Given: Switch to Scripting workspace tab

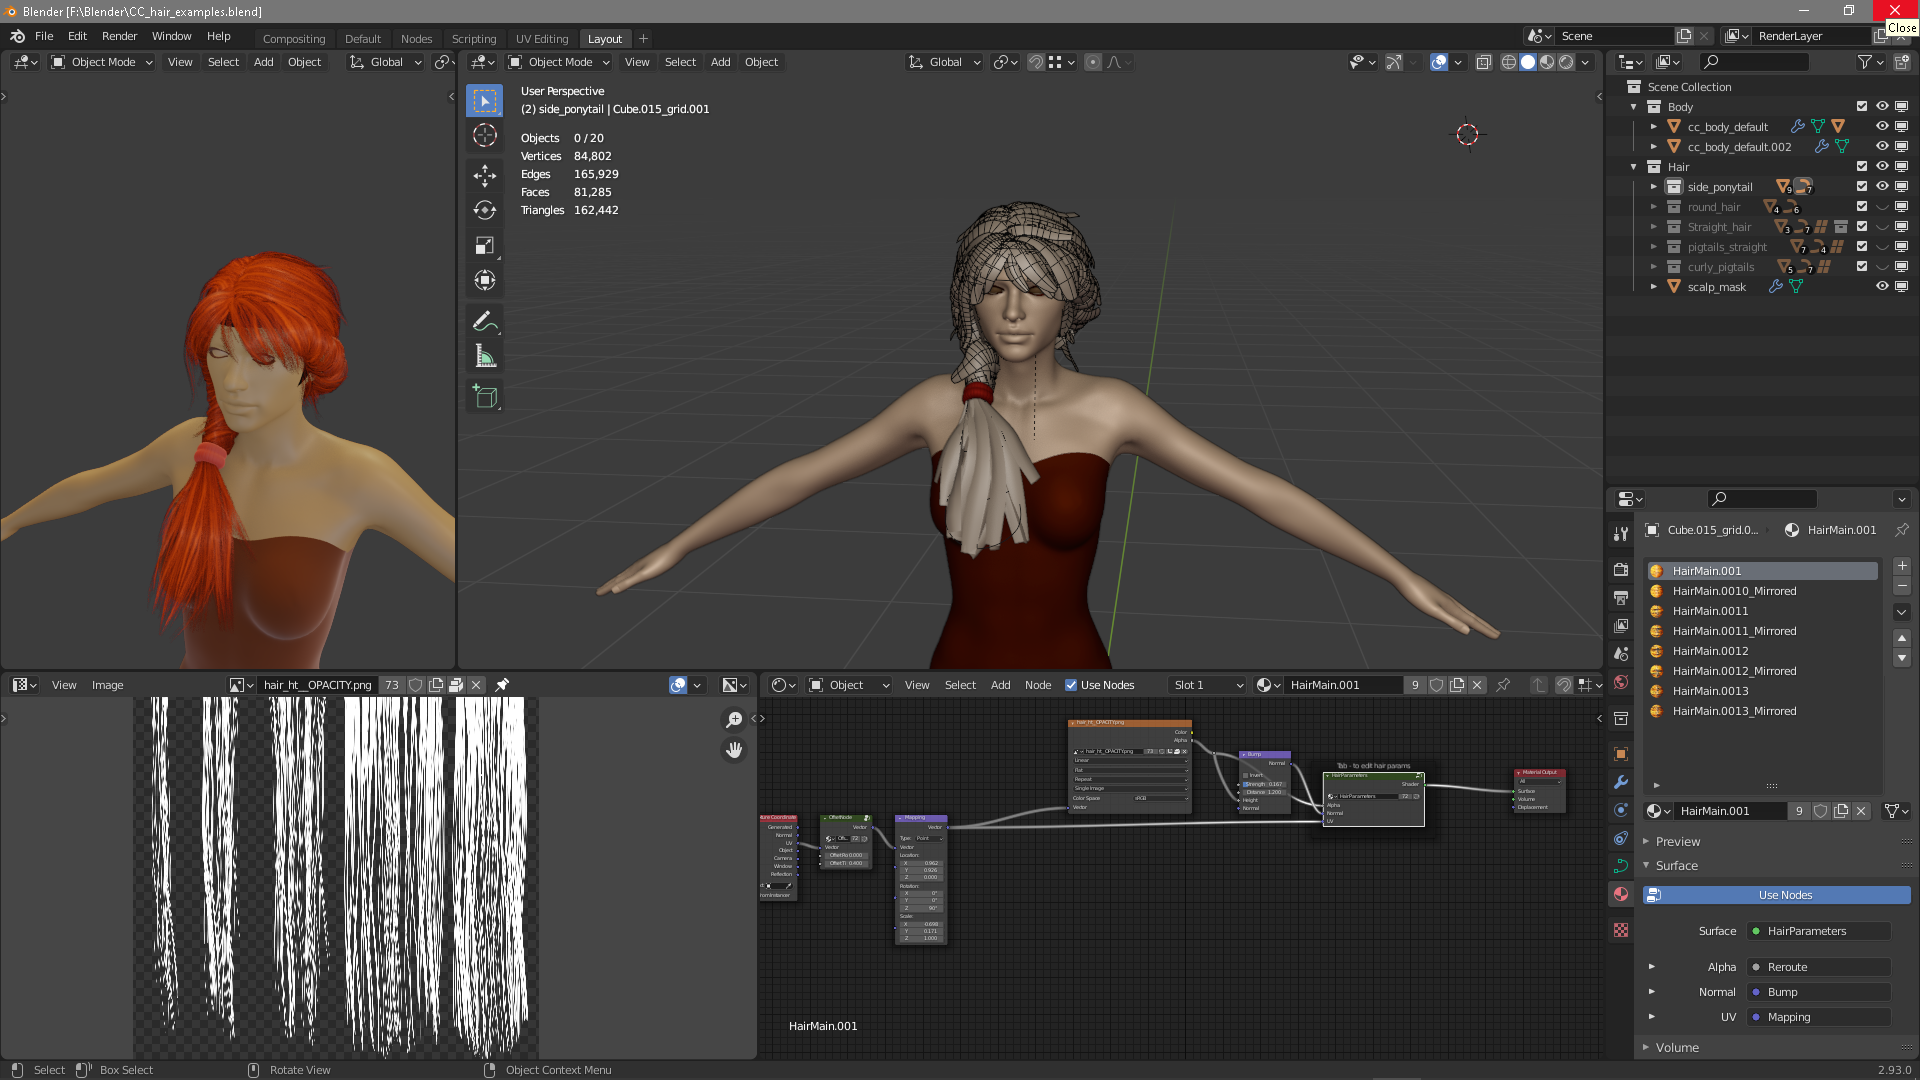Looking at the screenshot, I should tap(474, 38).
